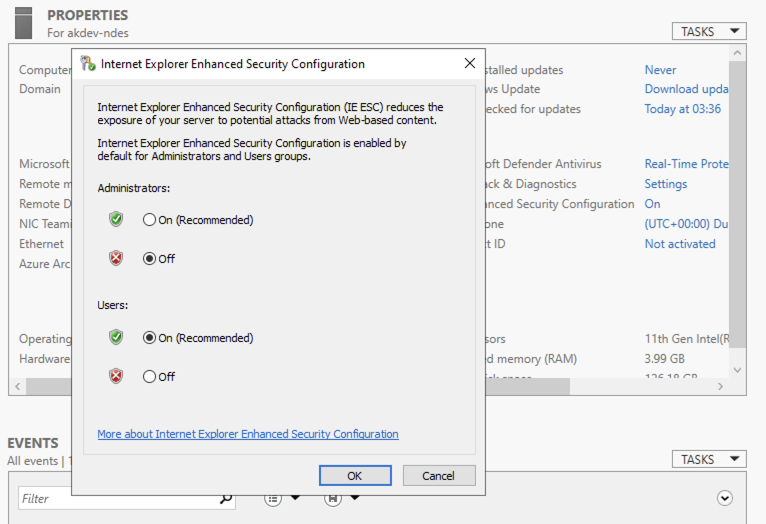The image size is (766, 524).
Task: Click red shield icon beside Users Off
Action: coord(116,376)
